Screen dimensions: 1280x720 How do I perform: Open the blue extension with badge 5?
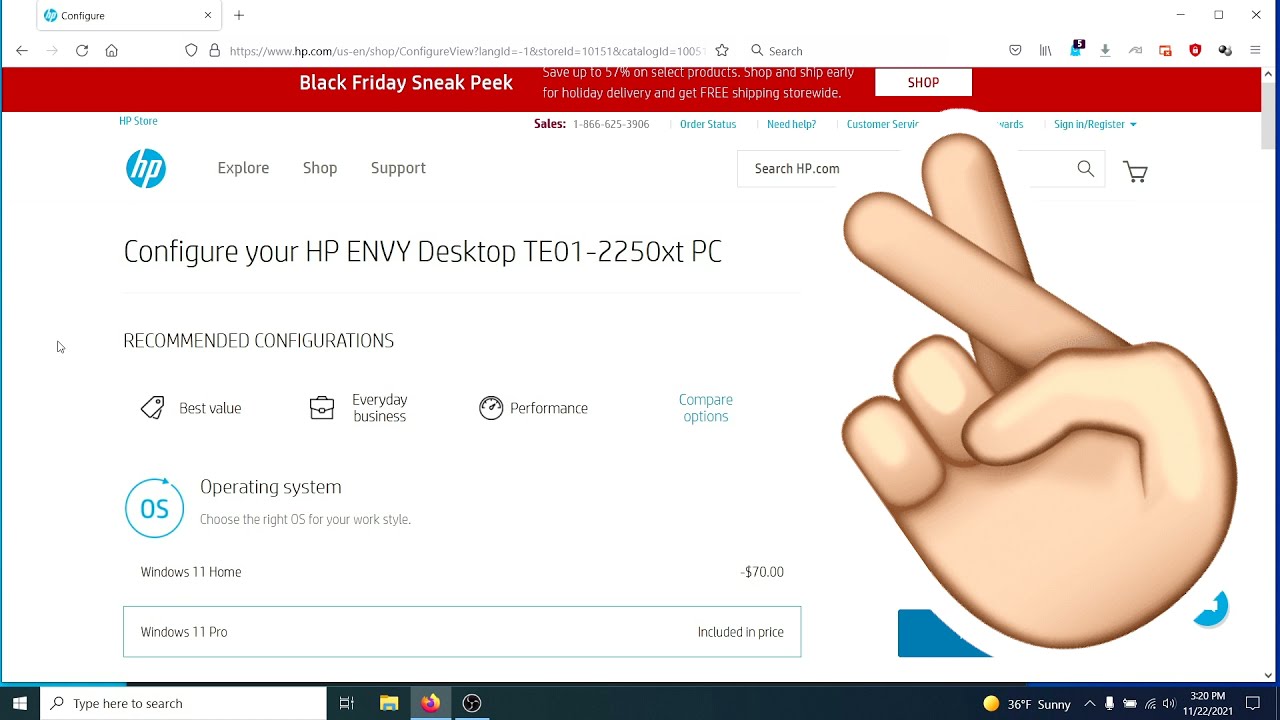click(x=1076, y=49)
